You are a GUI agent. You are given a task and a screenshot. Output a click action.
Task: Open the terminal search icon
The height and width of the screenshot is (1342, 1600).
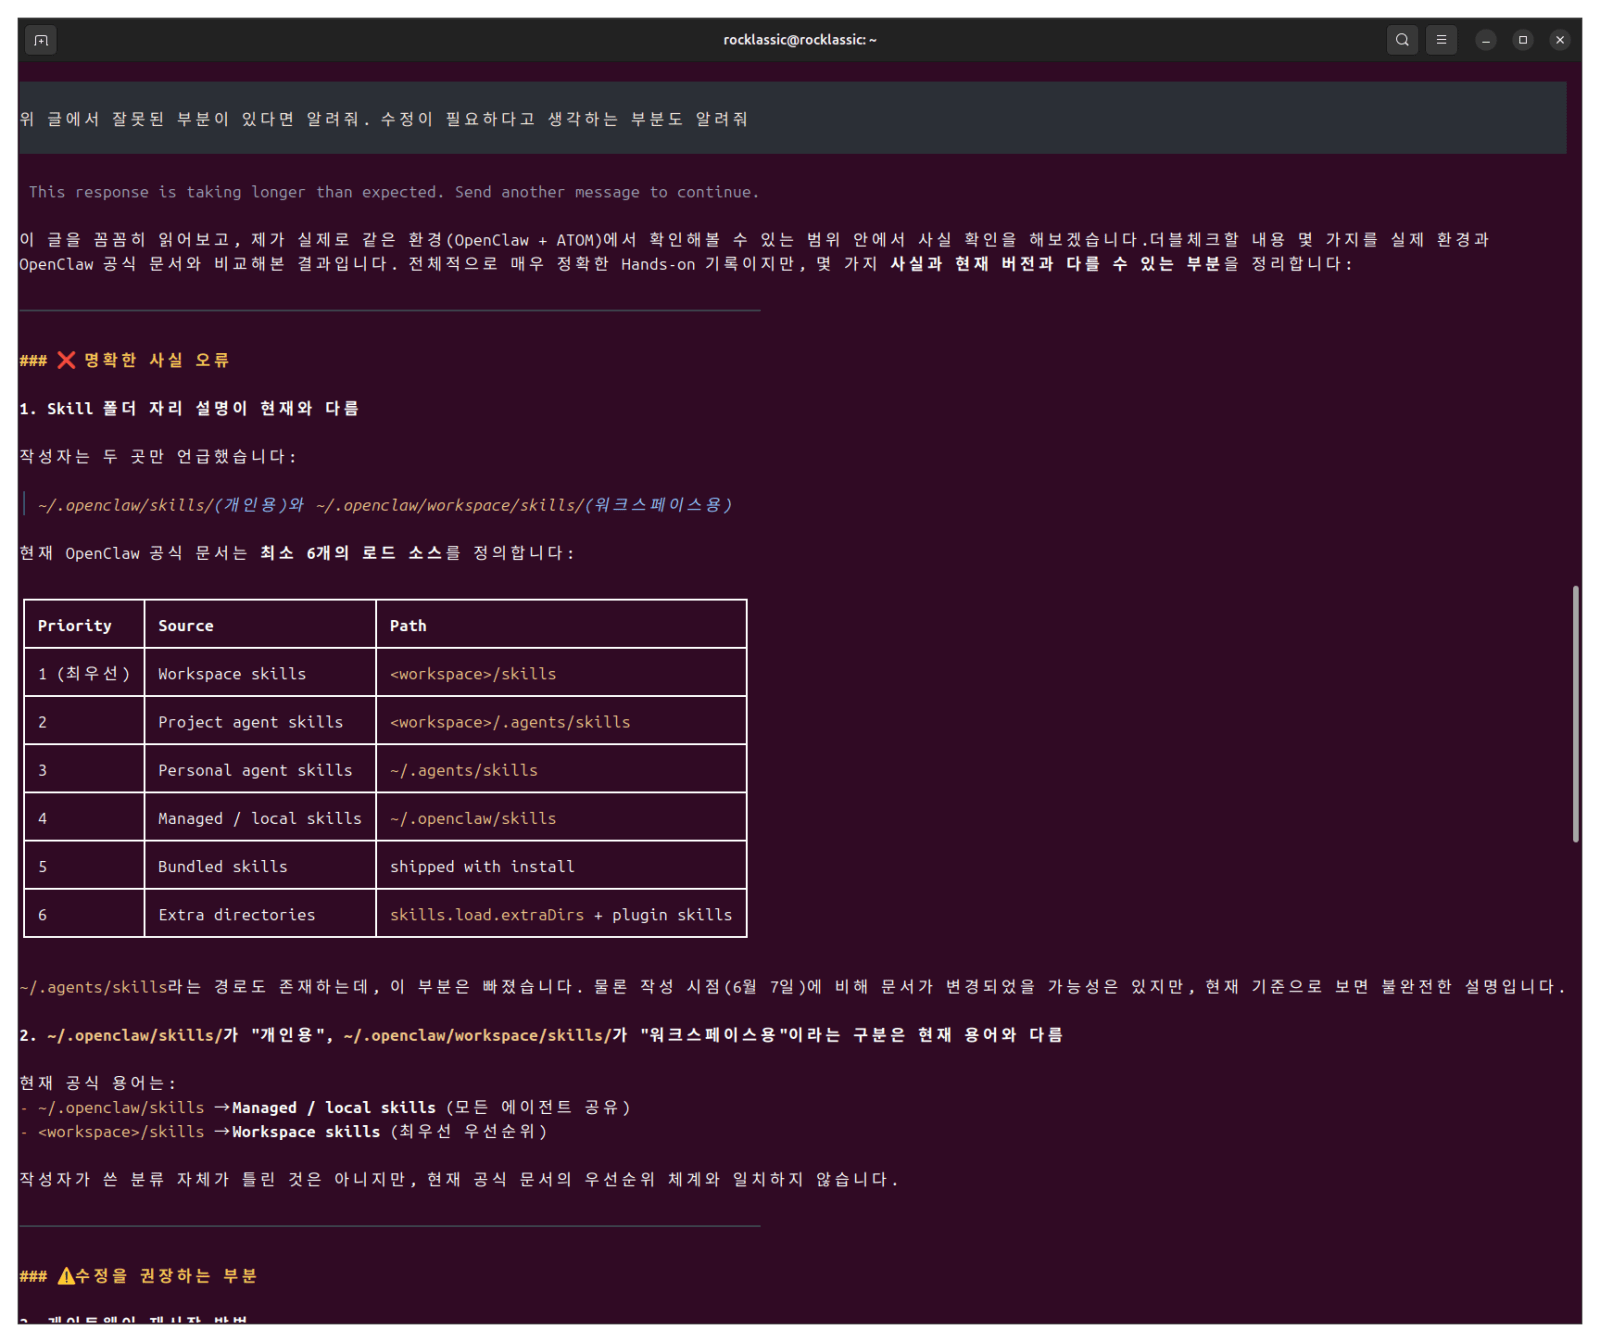click(1402, 40)
